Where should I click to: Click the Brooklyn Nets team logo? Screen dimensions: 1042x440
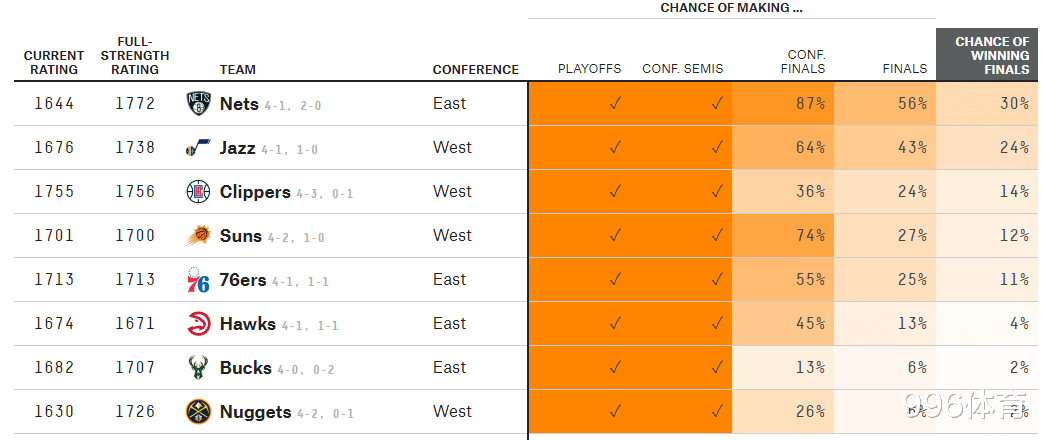198,104
